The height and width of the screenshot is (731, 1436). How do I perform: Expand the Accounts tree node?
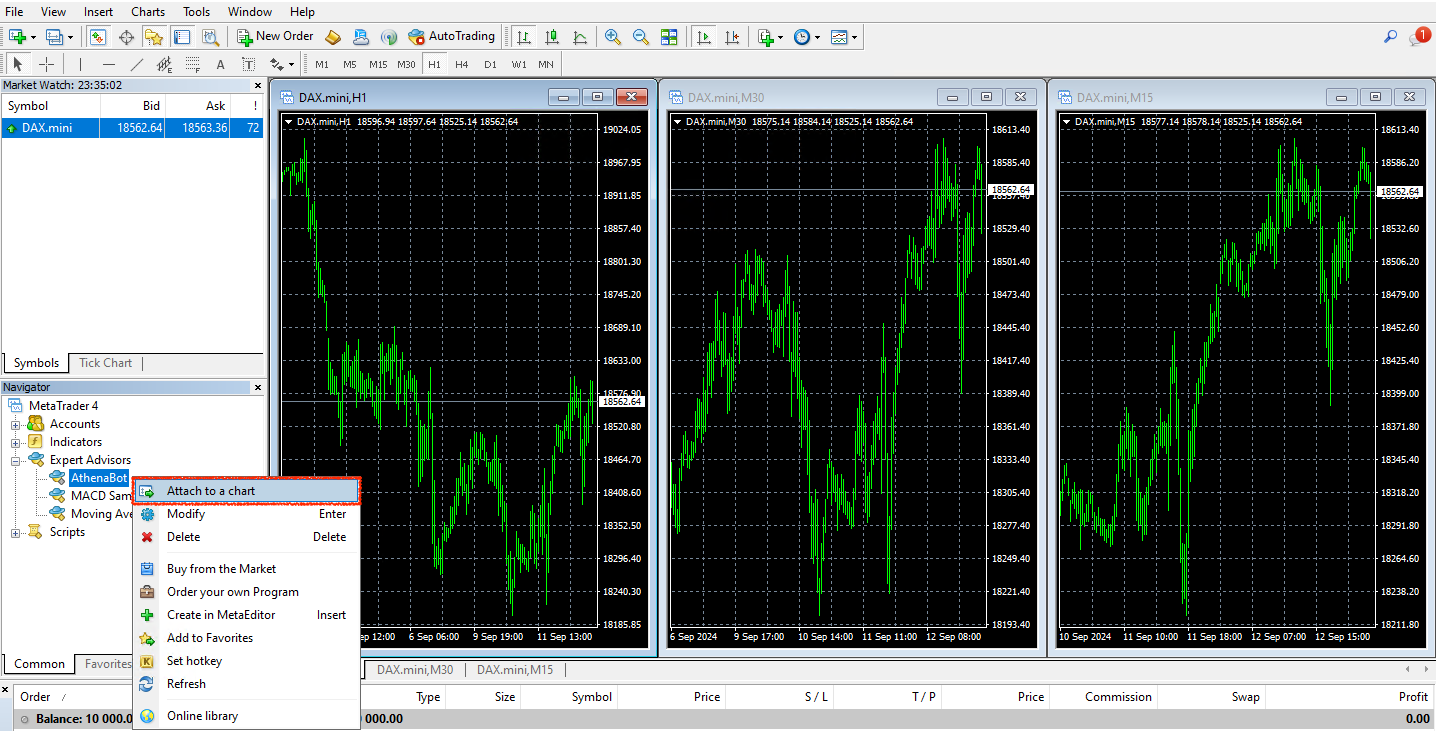point(16,424)
